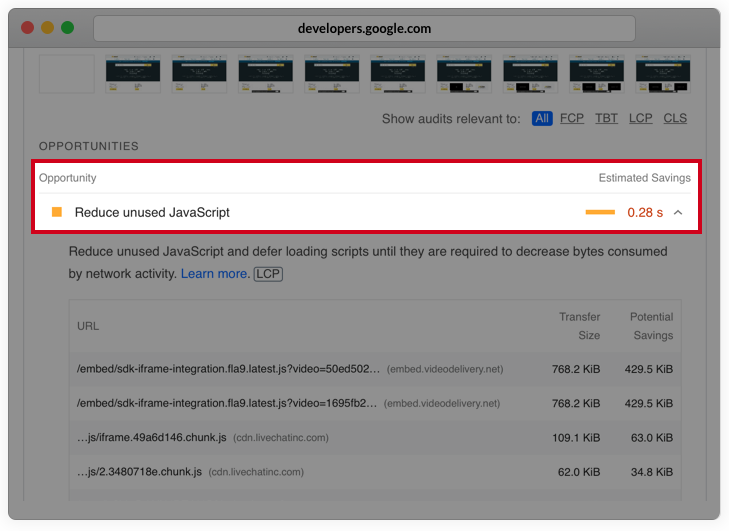Click the 'Transfer Size' column header
This screenshot has height=531, width=729.
[579, 326]
